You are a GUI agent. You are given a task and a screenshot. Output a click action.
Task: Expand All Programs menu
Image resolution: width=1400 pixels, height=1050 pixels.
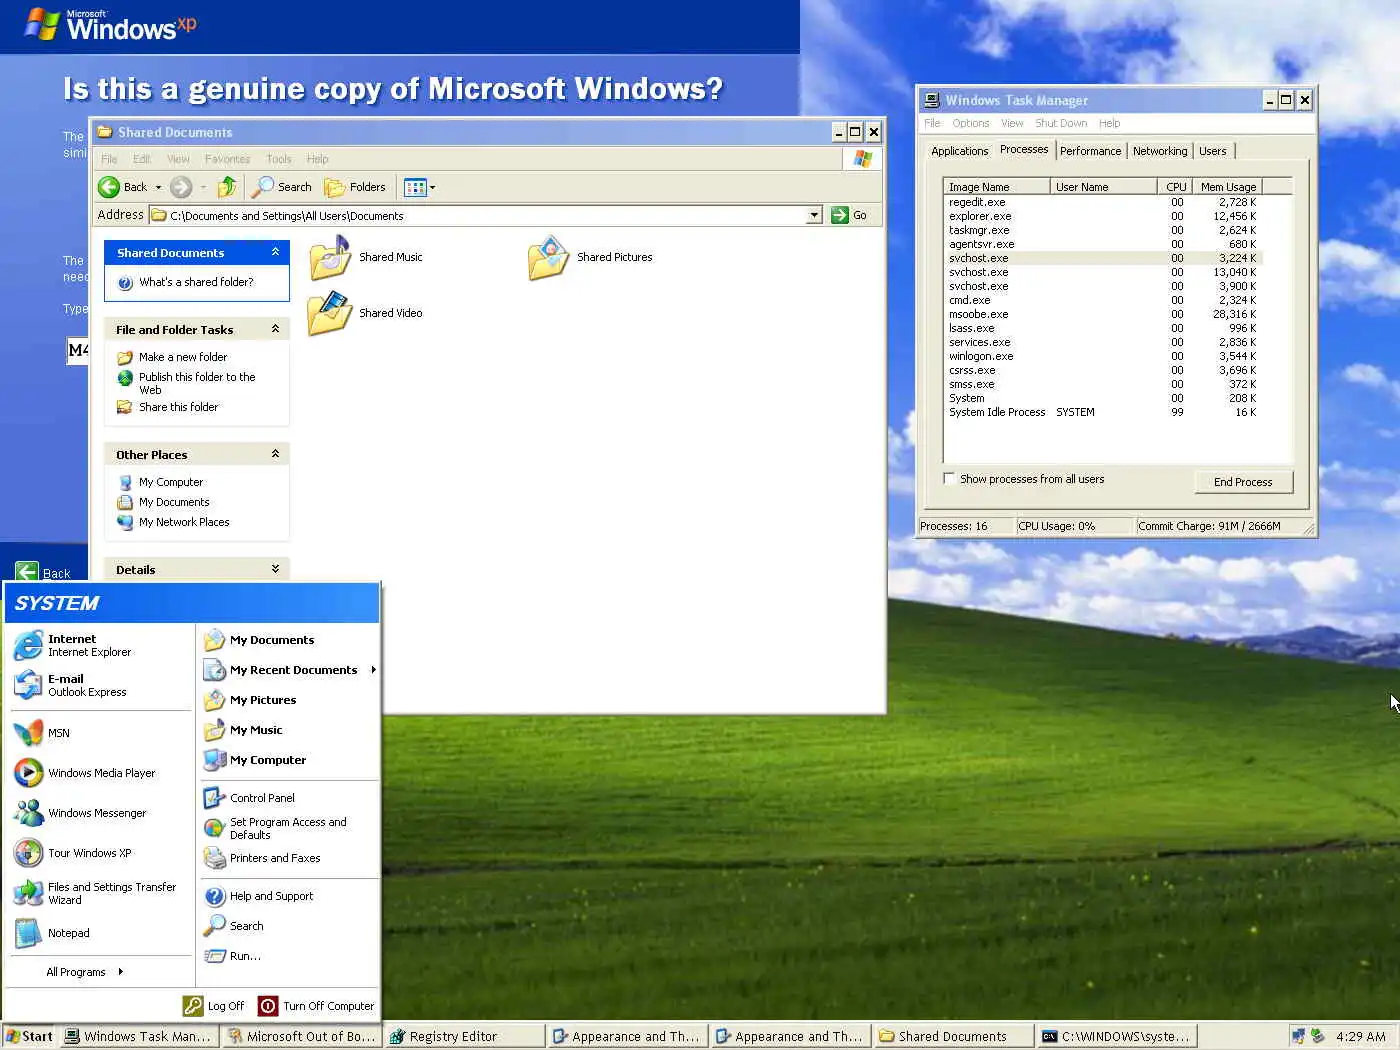[85, 972]
